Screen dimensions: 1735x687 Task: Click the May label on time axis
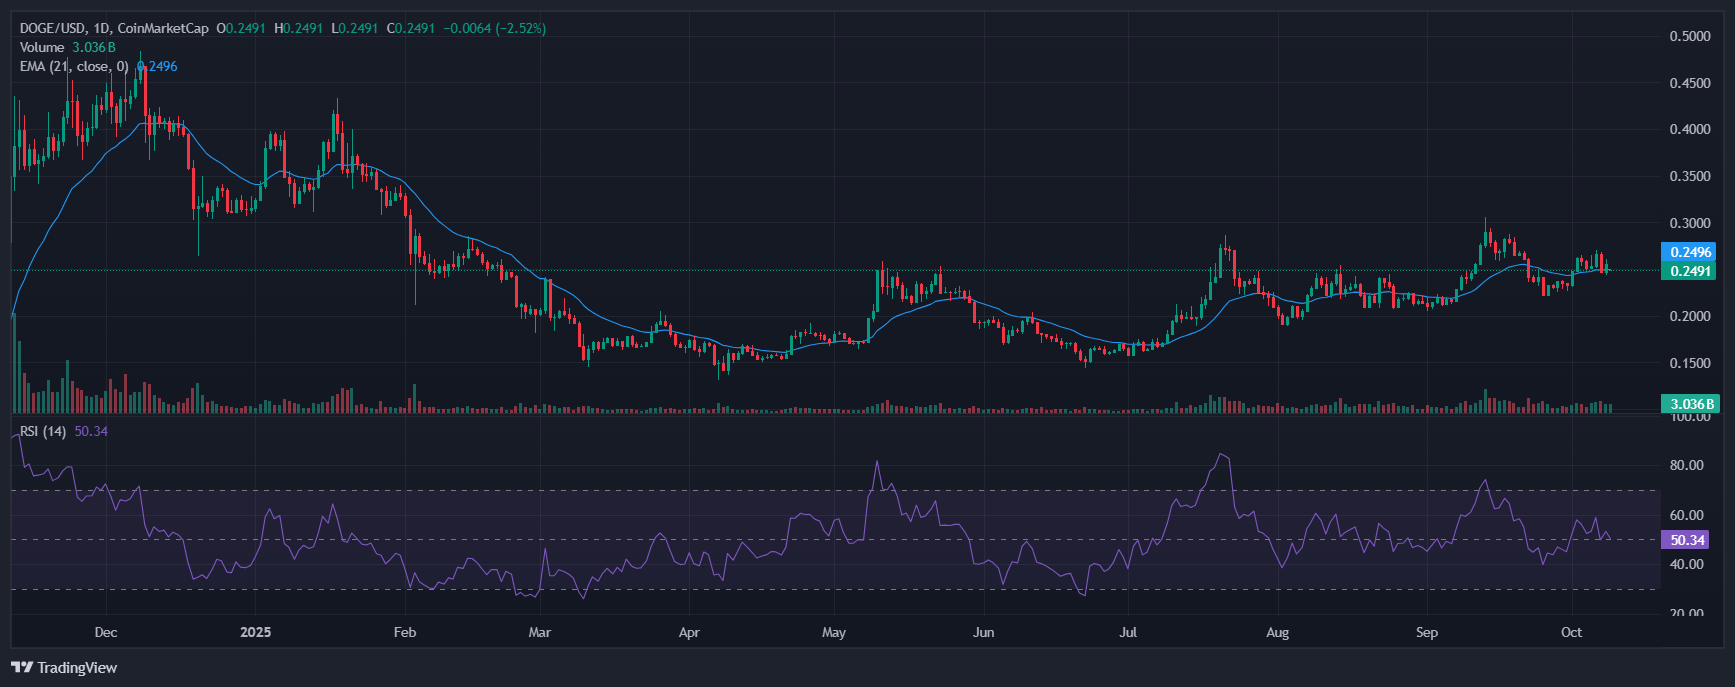(x=833, y=632)
